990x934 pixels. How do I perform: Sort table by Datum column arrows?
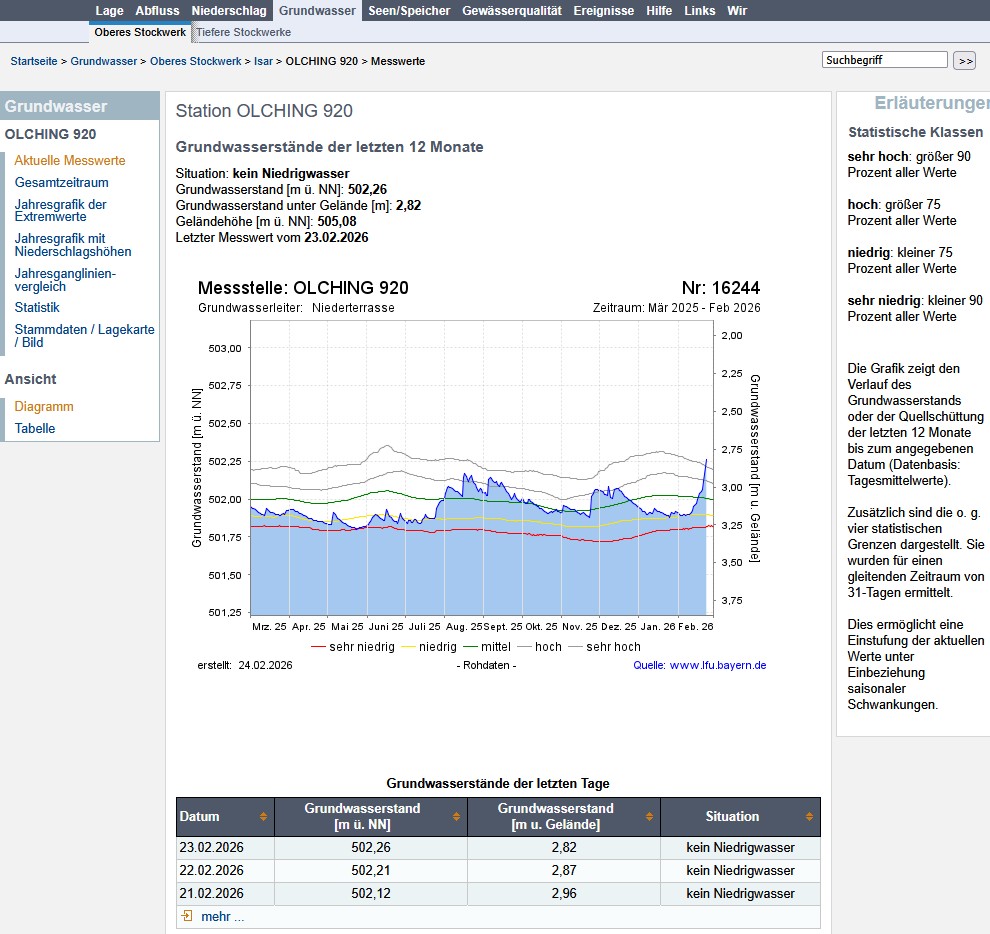click(263, 817)
